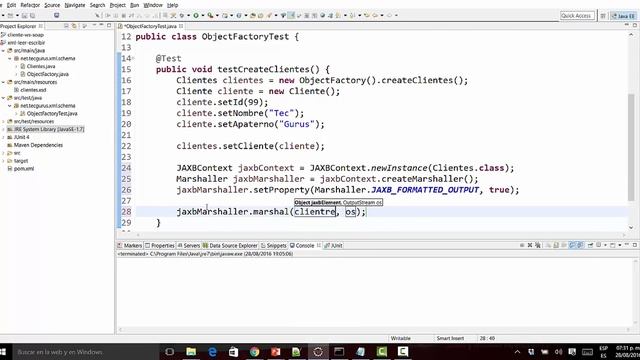Open the Navigate menu

click(x=75, y=5)
